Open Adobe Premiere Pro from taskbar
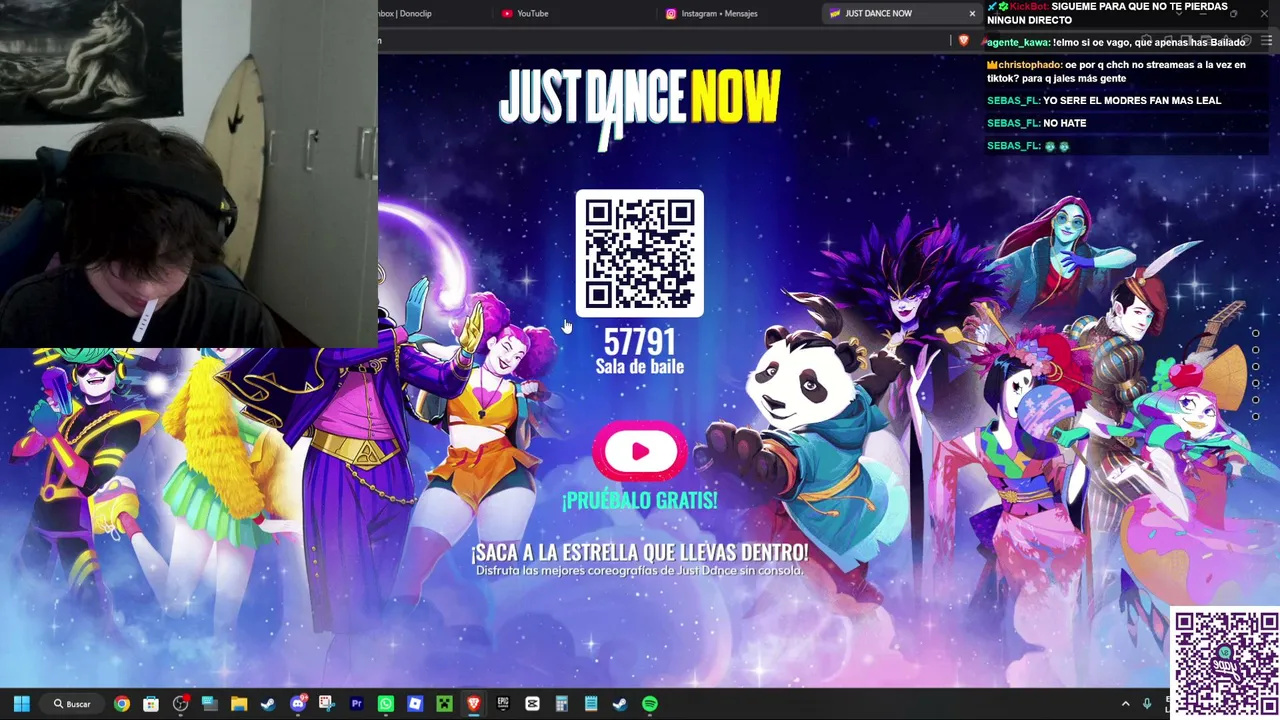1280x720 pixels. pyautogui.click(x=356, y=704)
